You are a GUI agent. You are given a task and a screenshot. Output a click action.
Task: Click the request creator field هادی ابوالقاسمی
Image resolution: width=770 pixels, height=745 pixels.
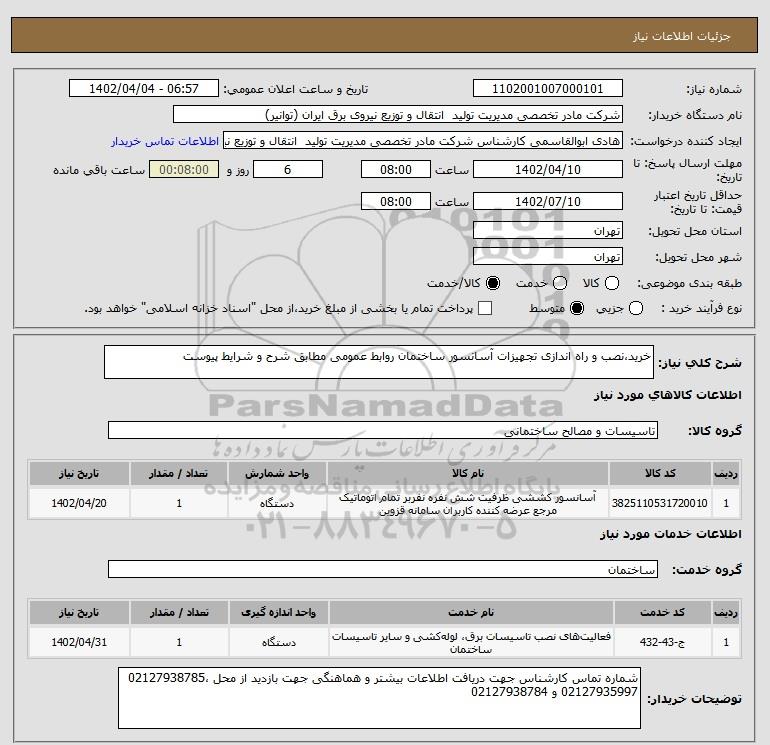coord(423,141)
